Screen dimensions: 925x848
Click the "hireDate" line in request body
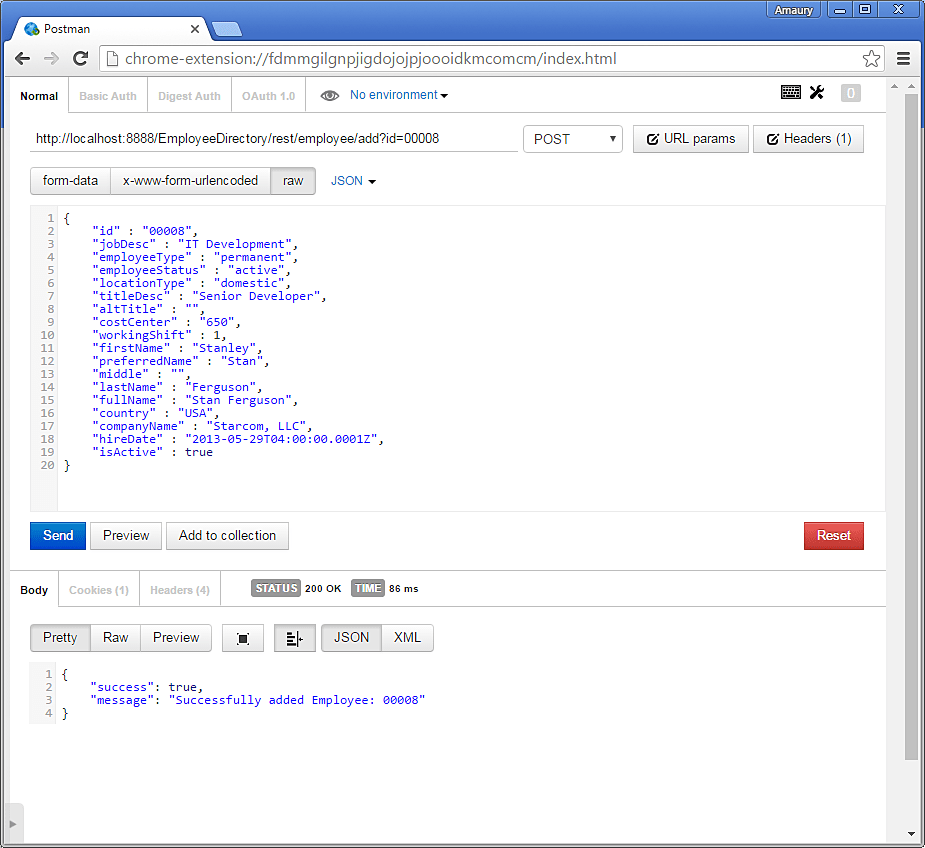tap(238, 439)
